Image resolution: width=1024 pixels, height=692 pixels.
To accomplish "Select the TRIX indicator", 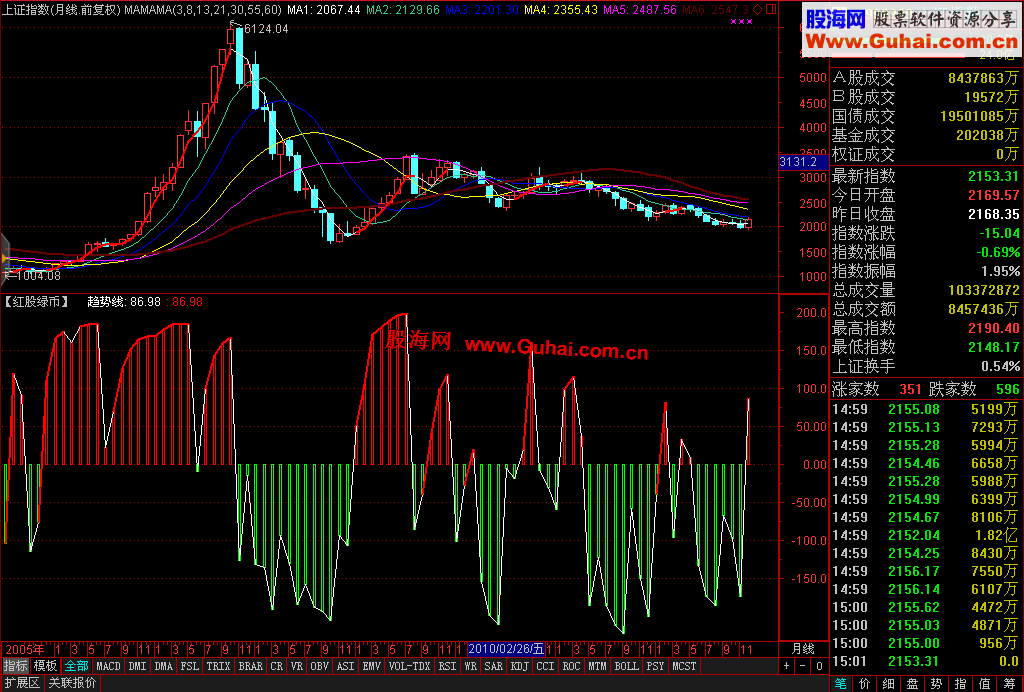I will tap(219, 666).
